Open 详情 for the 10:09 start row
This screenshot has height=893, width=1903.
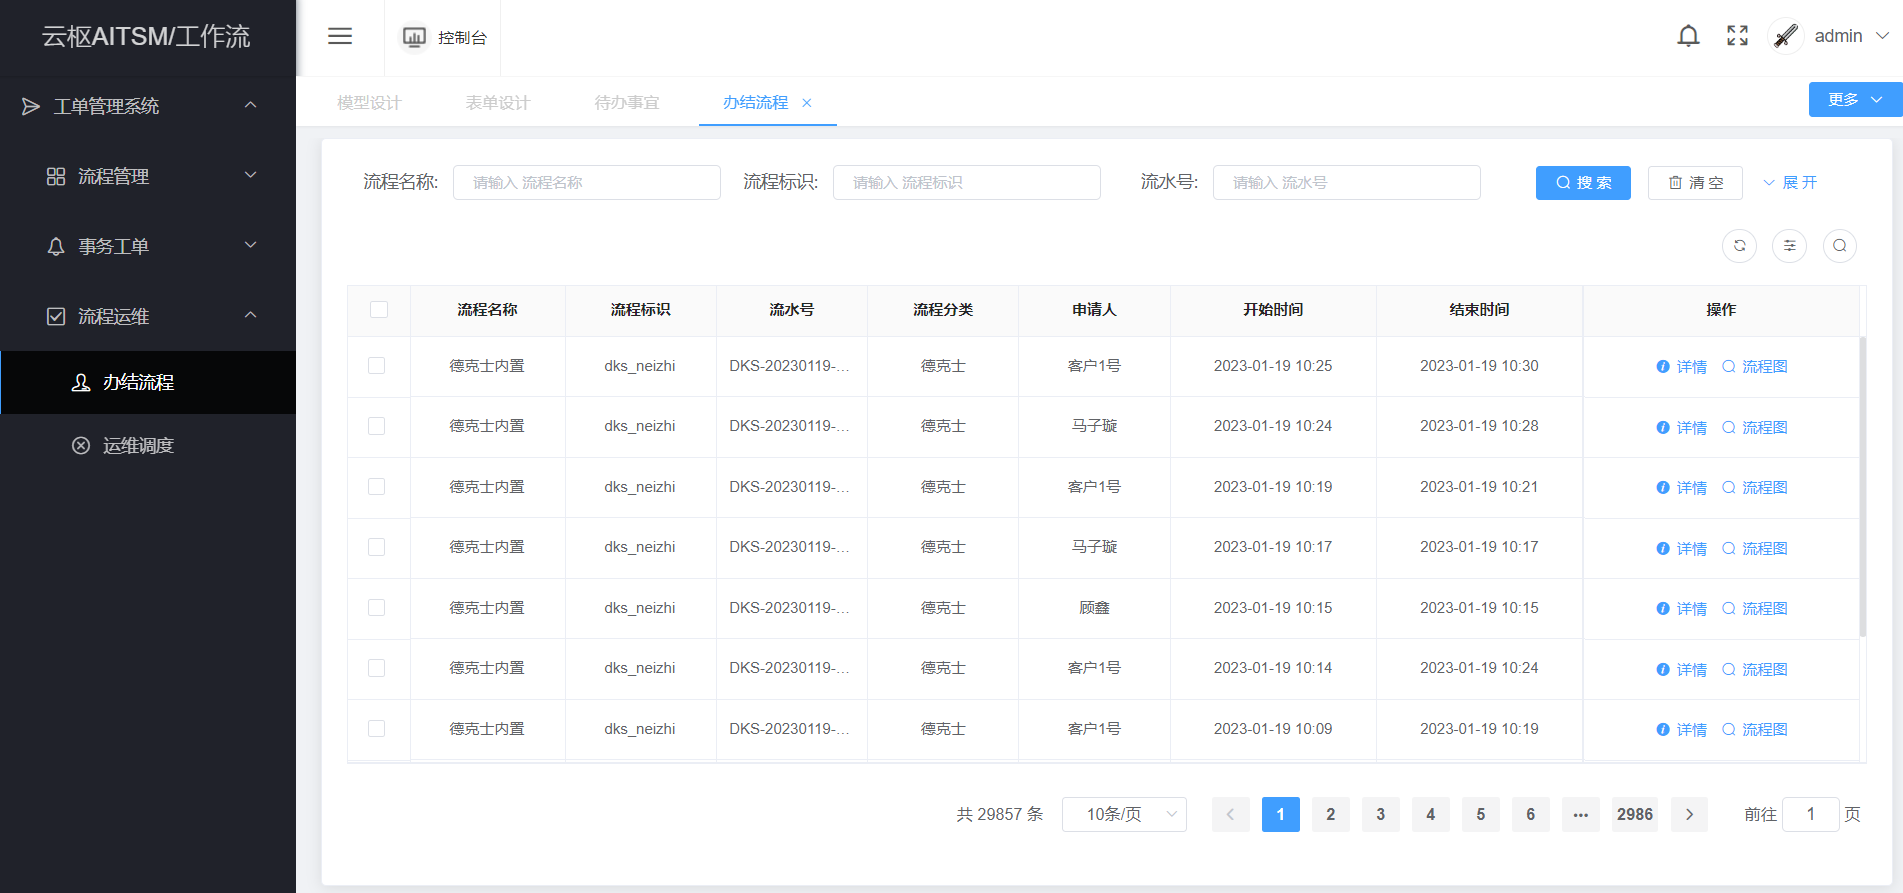point(1682,730)
